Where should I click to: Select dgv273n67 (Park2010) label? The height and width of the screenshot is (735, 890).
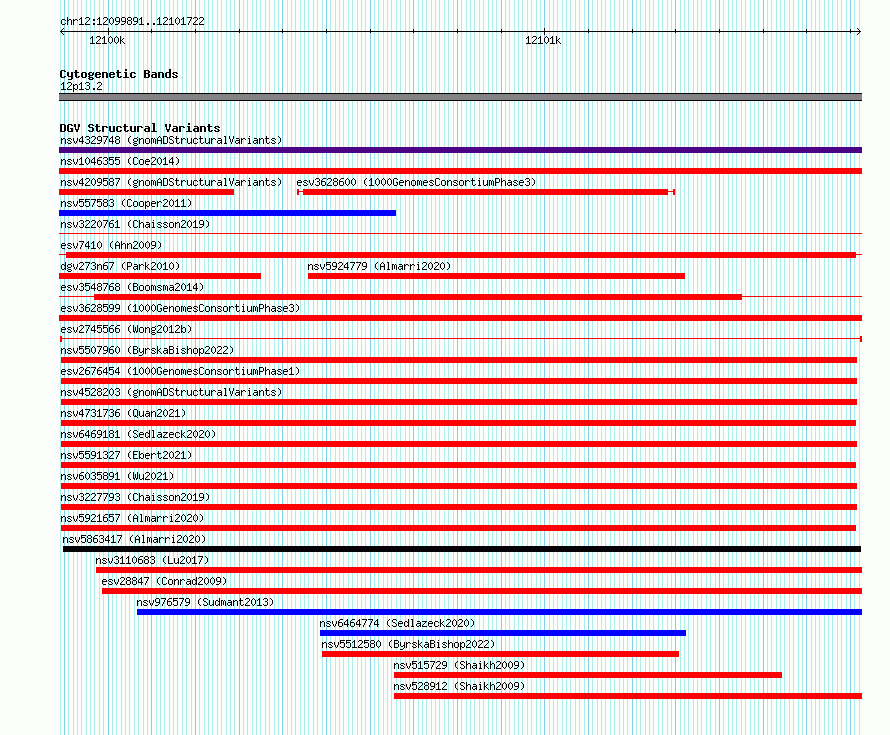pyautogui.click(x=120, y=266)
